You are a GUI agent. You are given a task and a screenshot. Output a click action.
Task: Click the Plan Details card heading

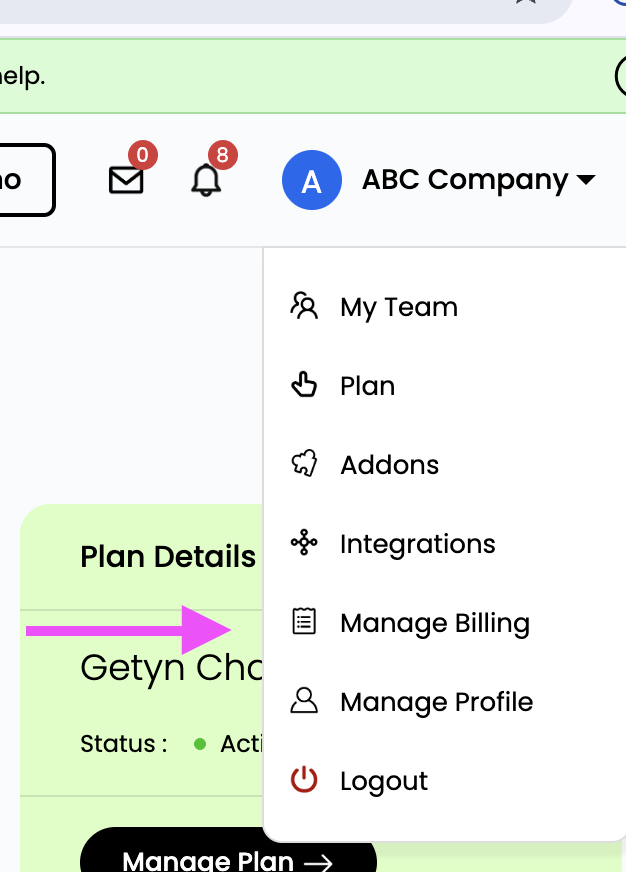pyautogui.click(x=168, y=557)
